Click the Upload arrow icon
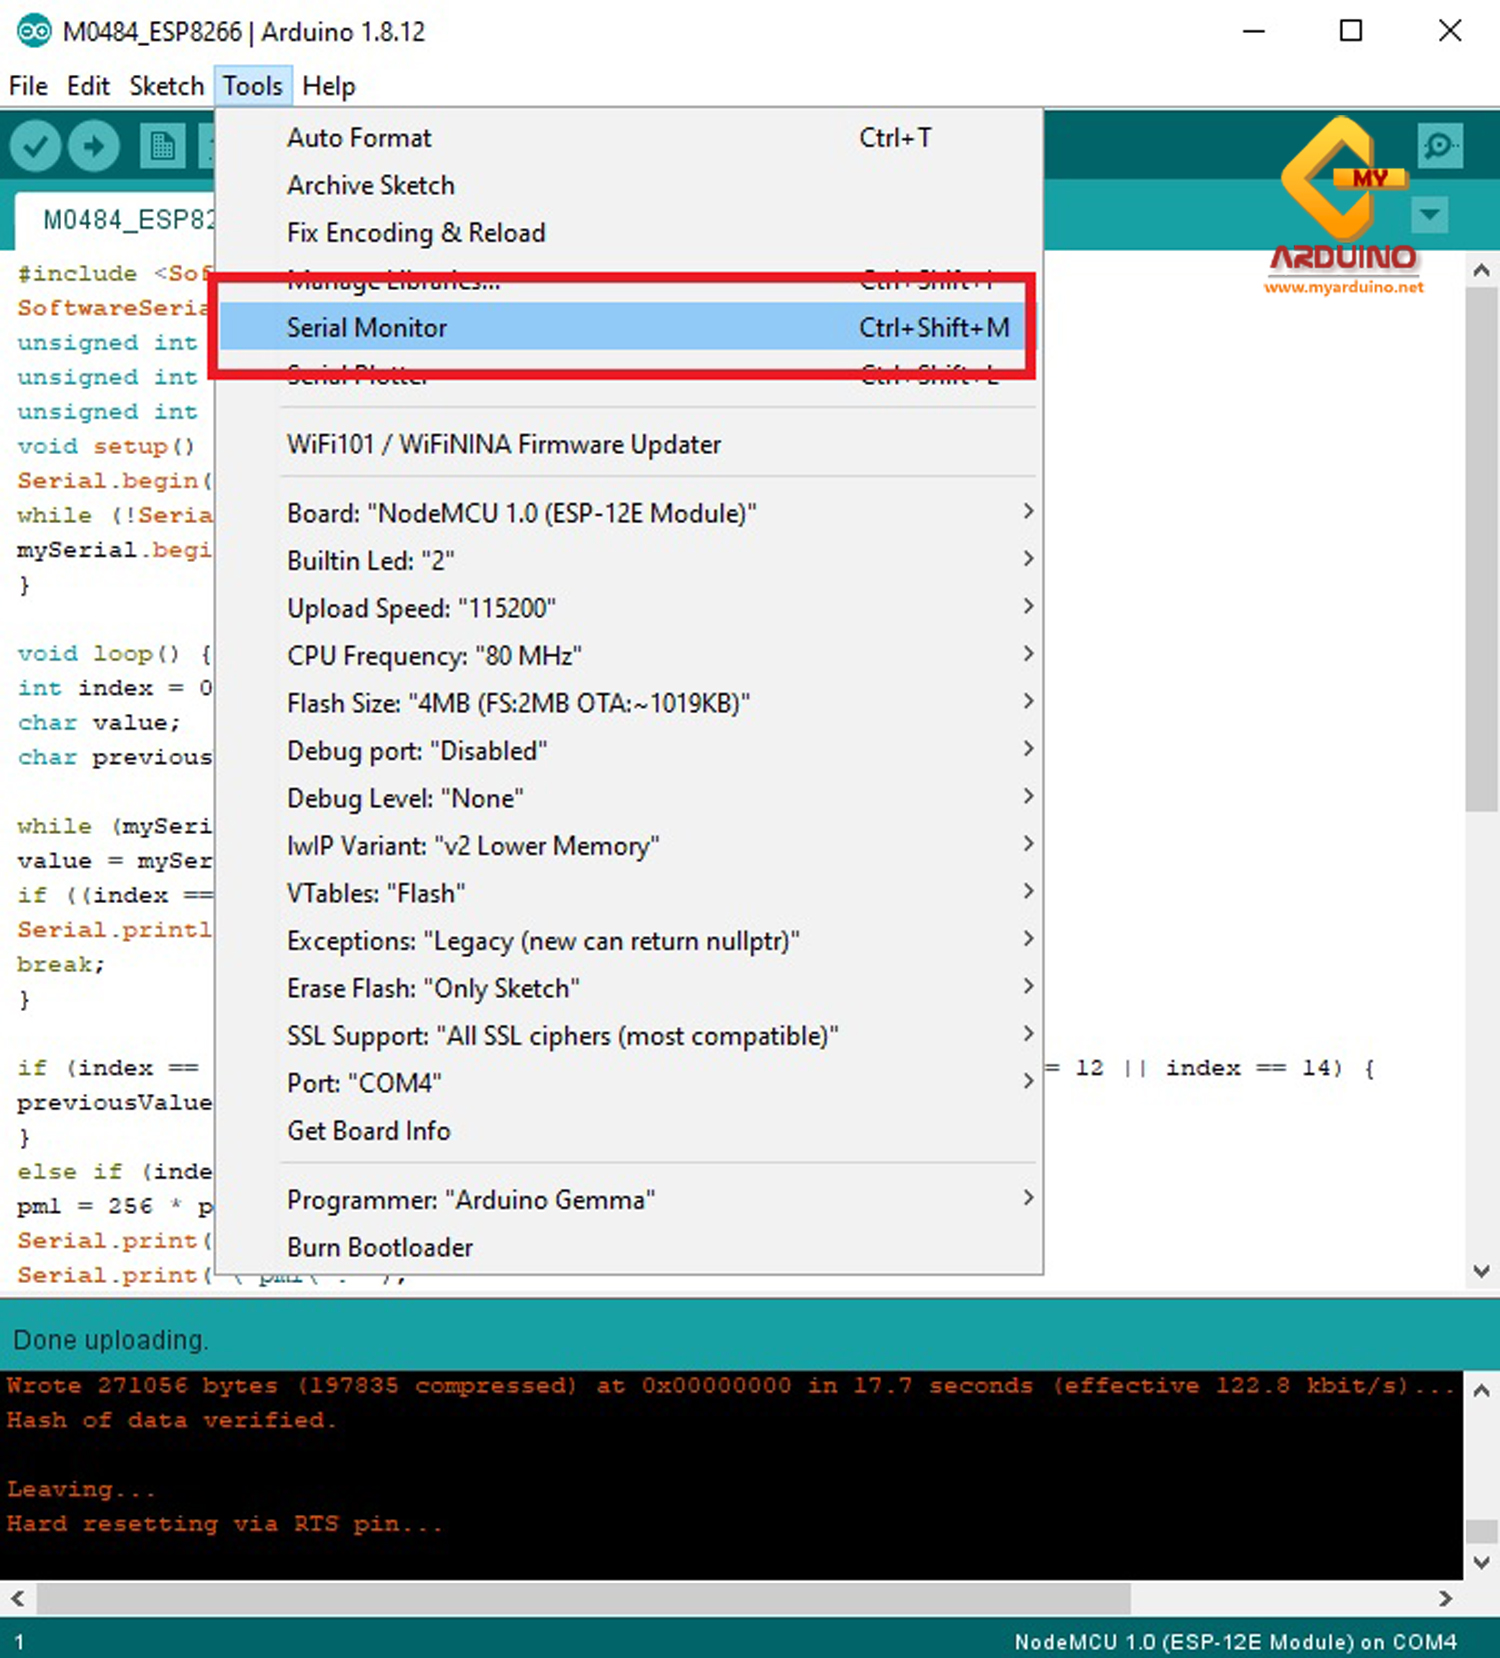Screen dimensions: 1500x1658 coord(93,147)
